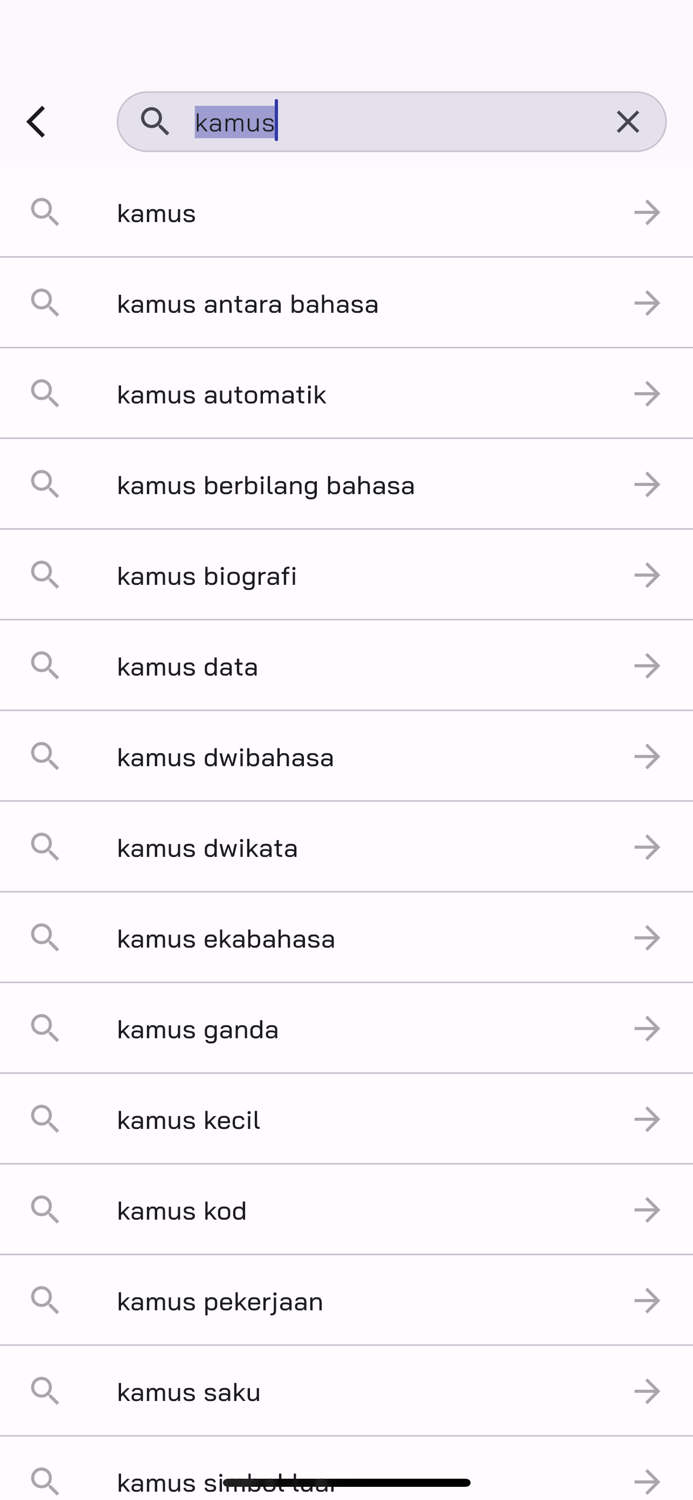Click the magnifier icon next to kamus ekabahasa

[45, 937]
